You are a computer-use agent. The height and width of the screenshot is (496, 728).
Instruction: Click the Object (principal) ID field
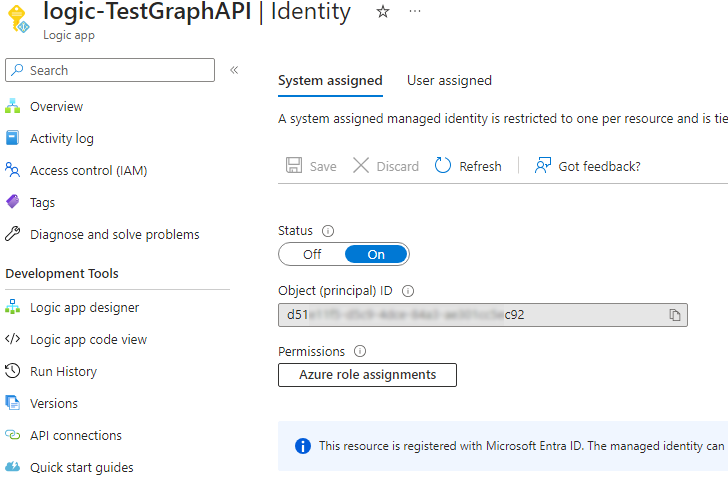[x=482, y=315]
